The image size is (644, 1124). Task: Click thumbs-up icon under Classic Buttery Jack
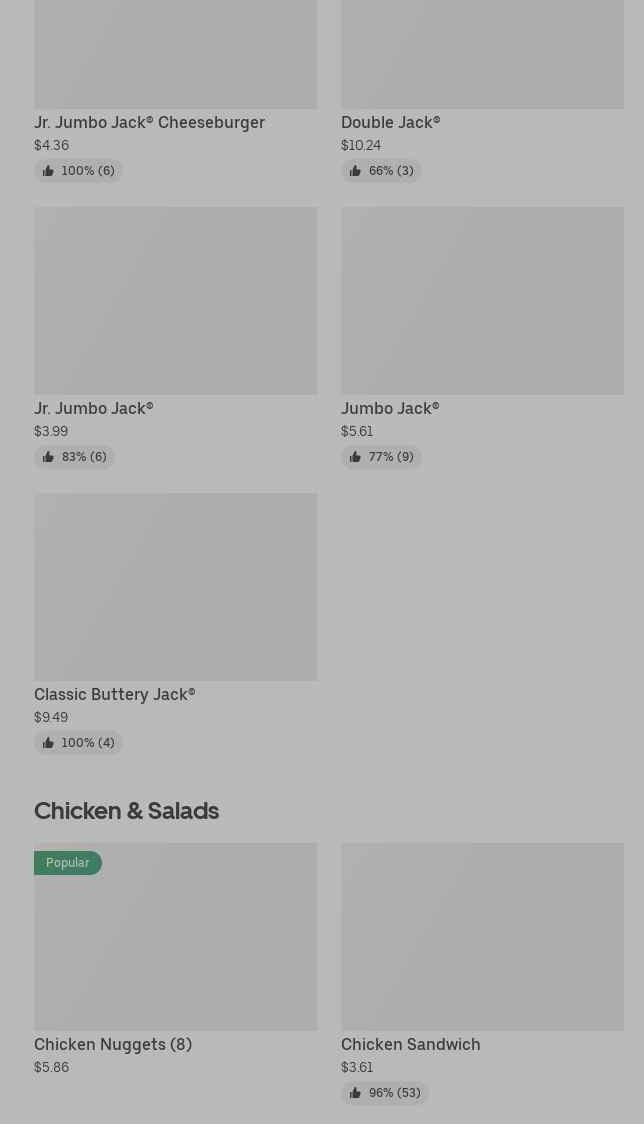tap(48, 743)
